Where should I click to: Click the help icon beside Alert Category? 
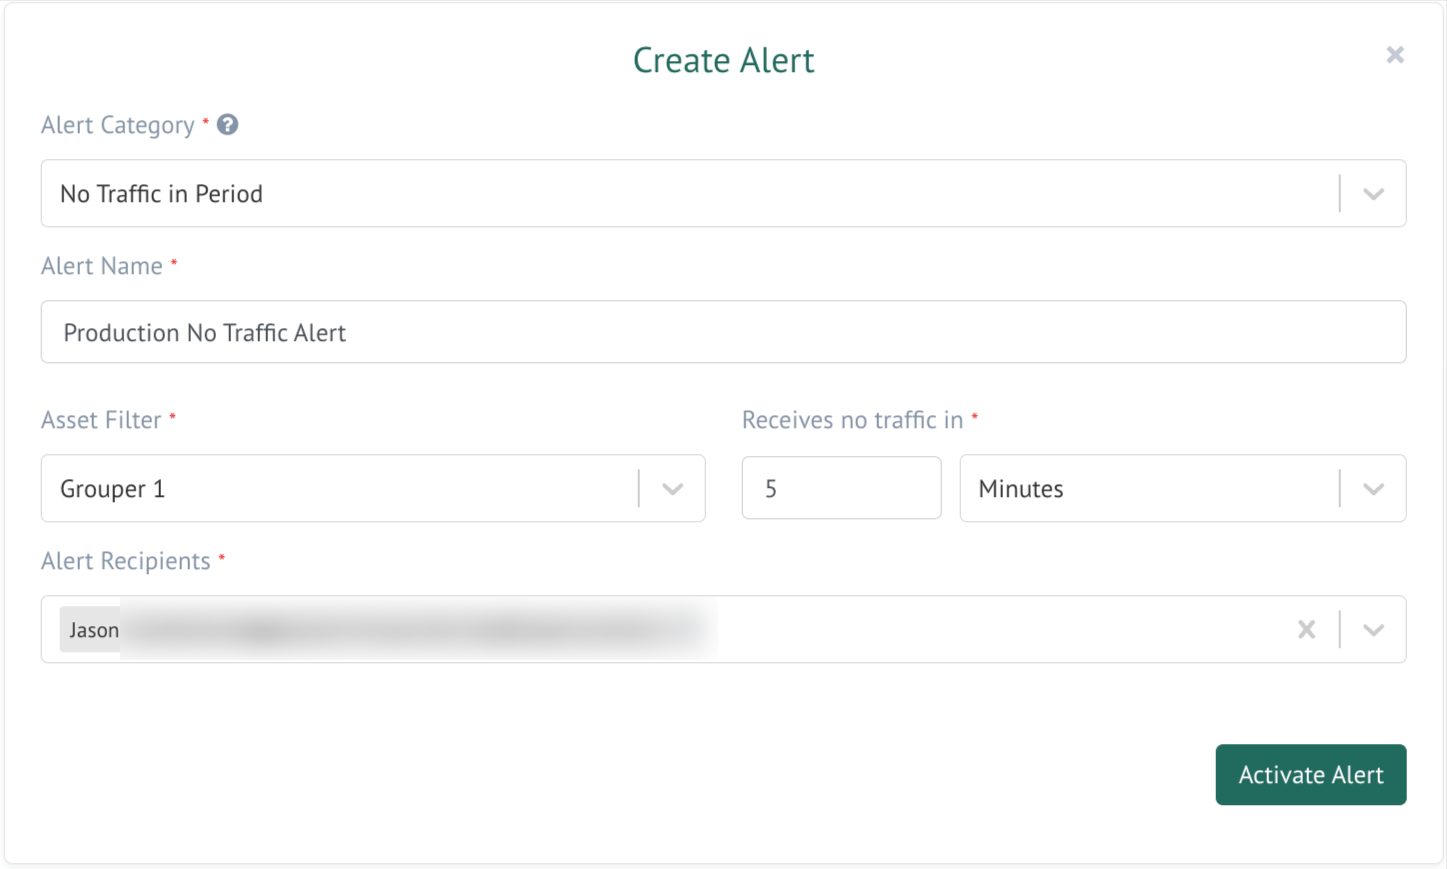pyautogui.click(x=228, y=125)
